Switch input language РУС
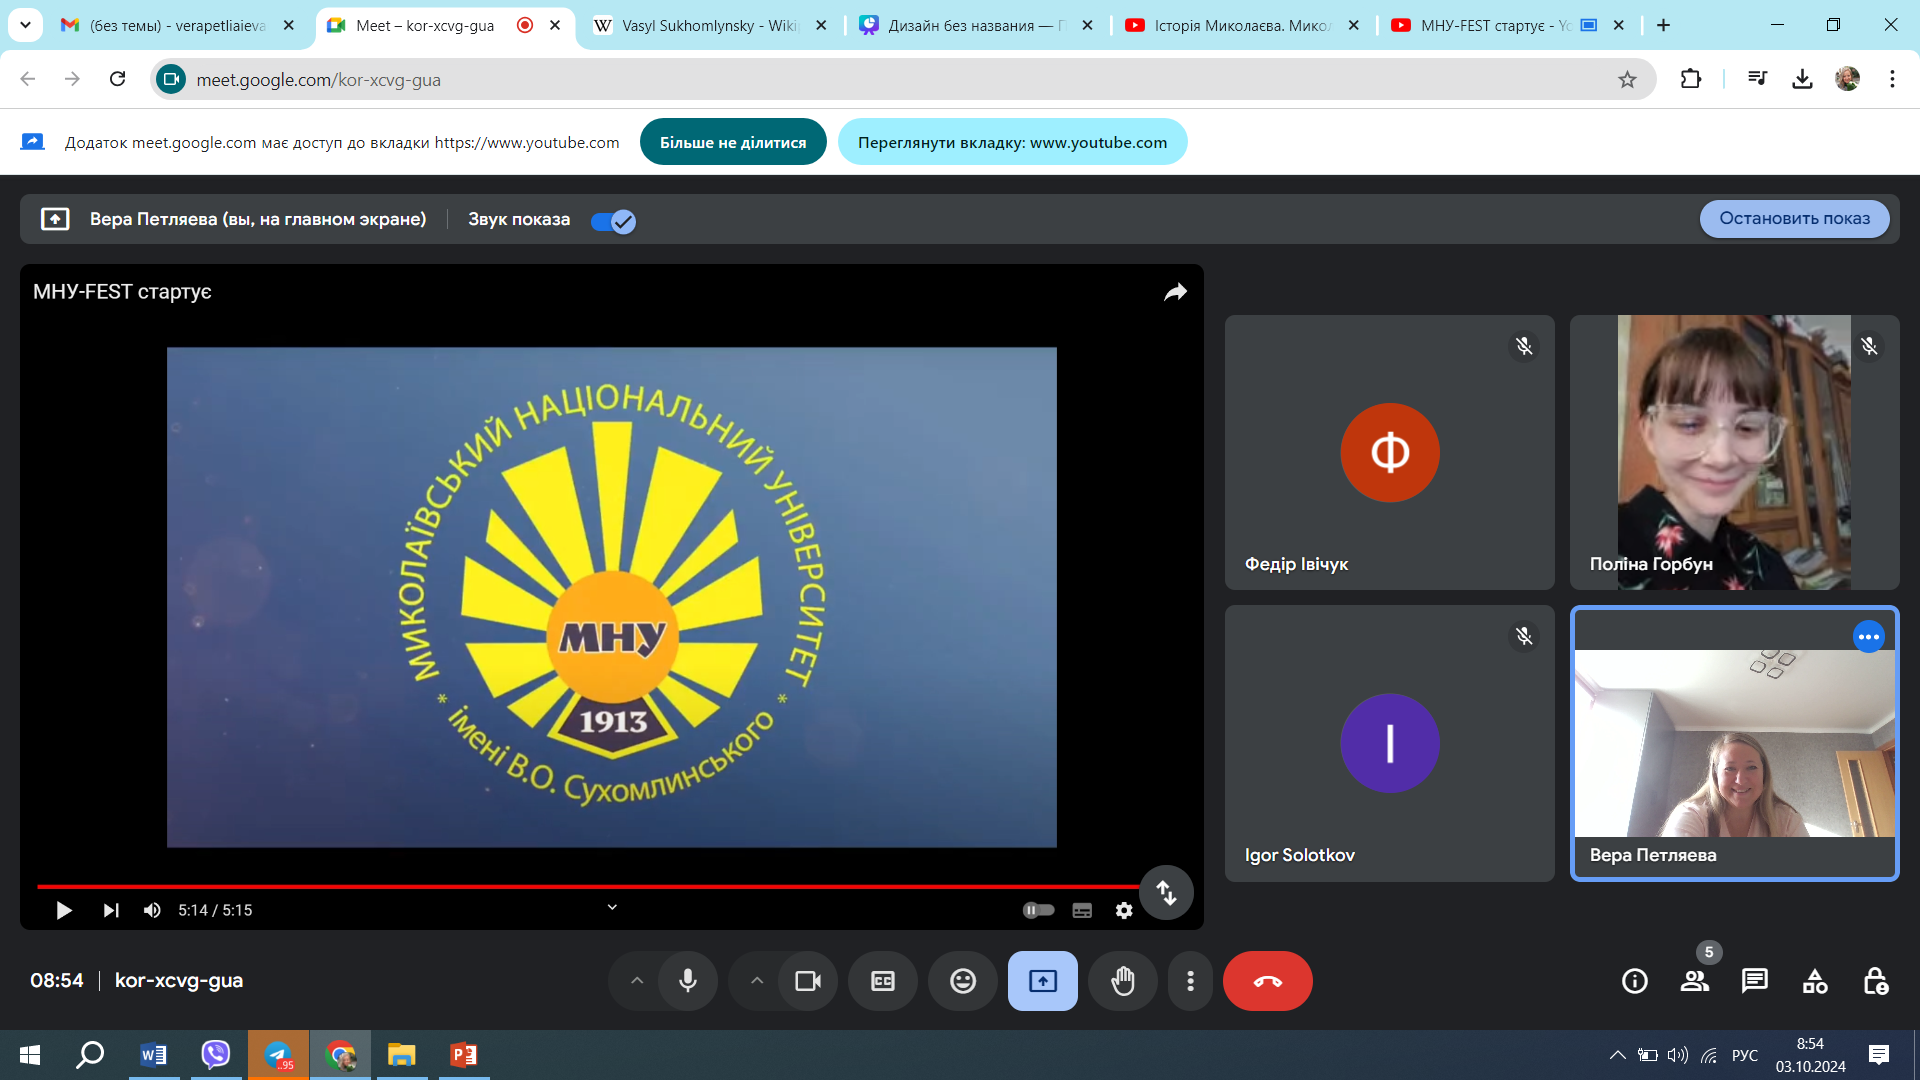 [x=1744, y=1055]
